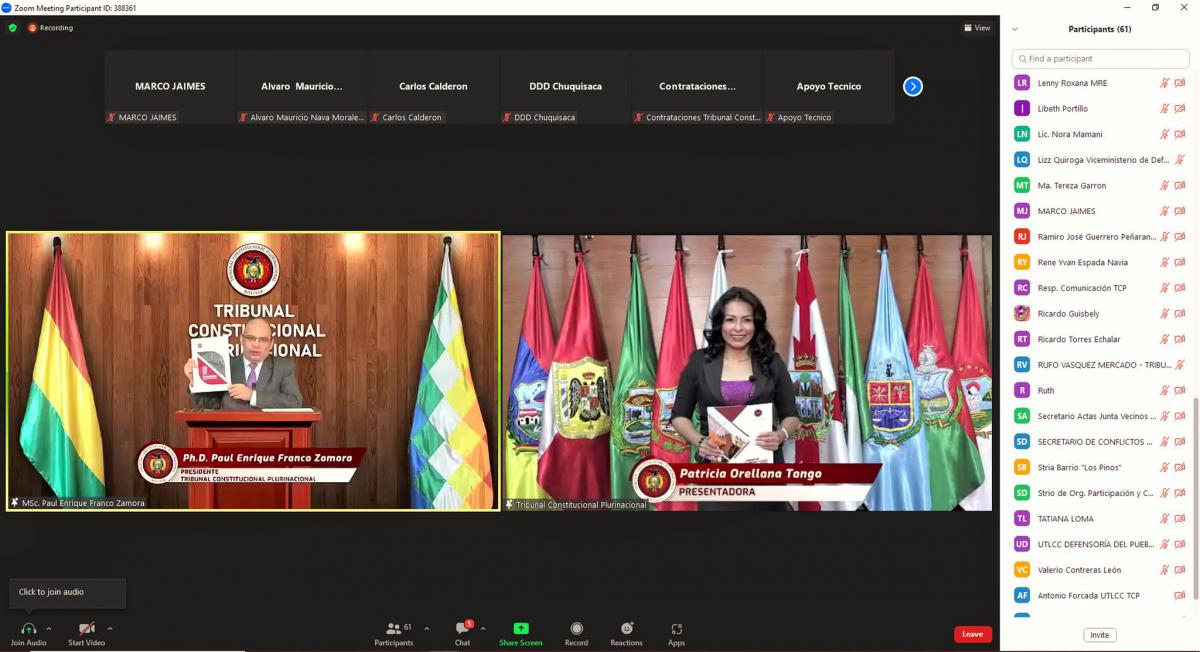
Task: Click the Invite button
Action: [1099, 635]
